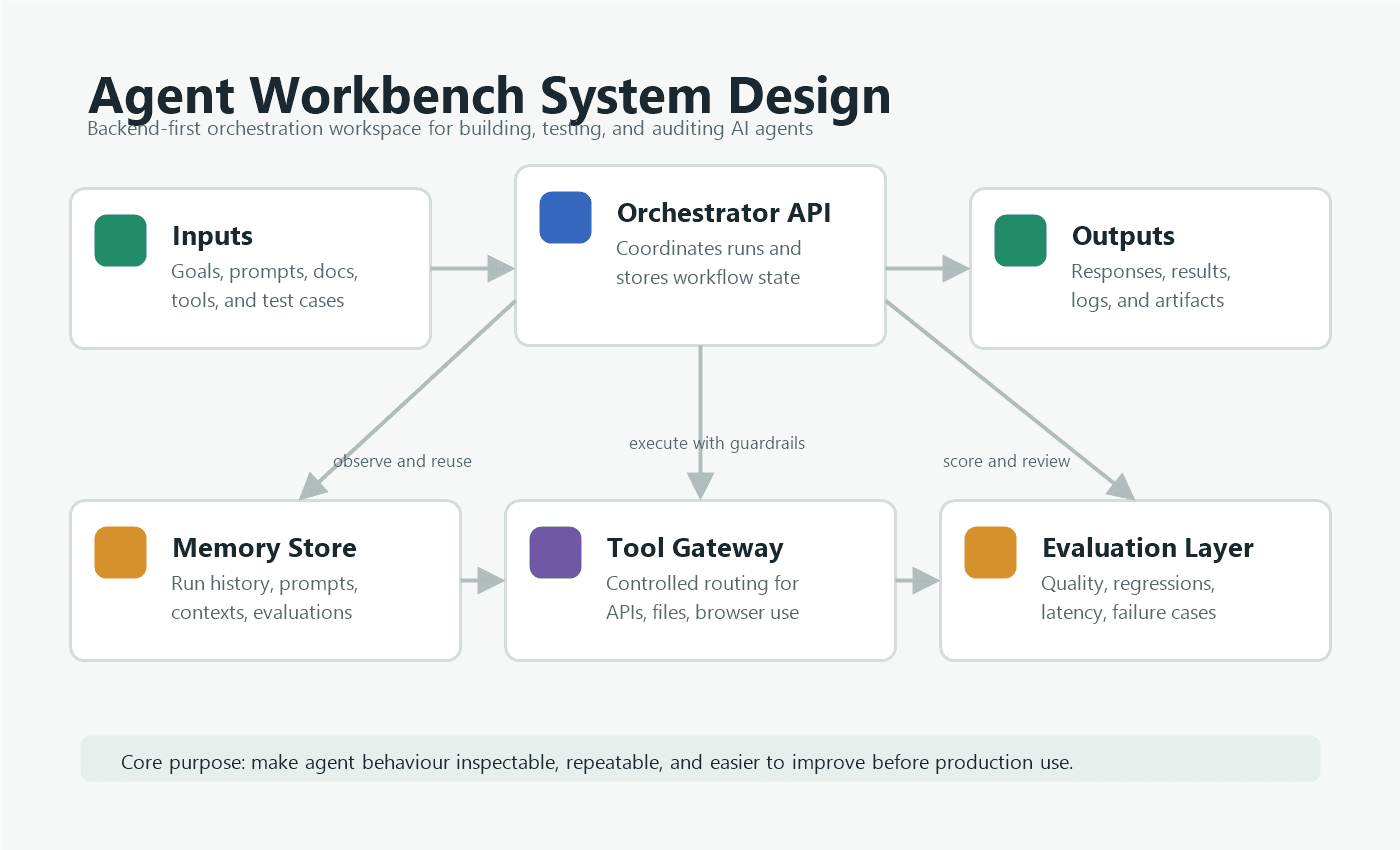Screen dimensions: 1400x850
Task: Select the Memory Store heading
Action: click(264, 548)
